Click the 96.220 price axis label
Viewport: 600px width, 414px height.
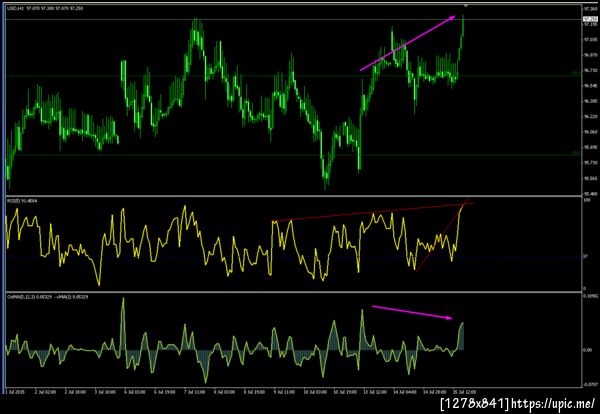[589, 117]
